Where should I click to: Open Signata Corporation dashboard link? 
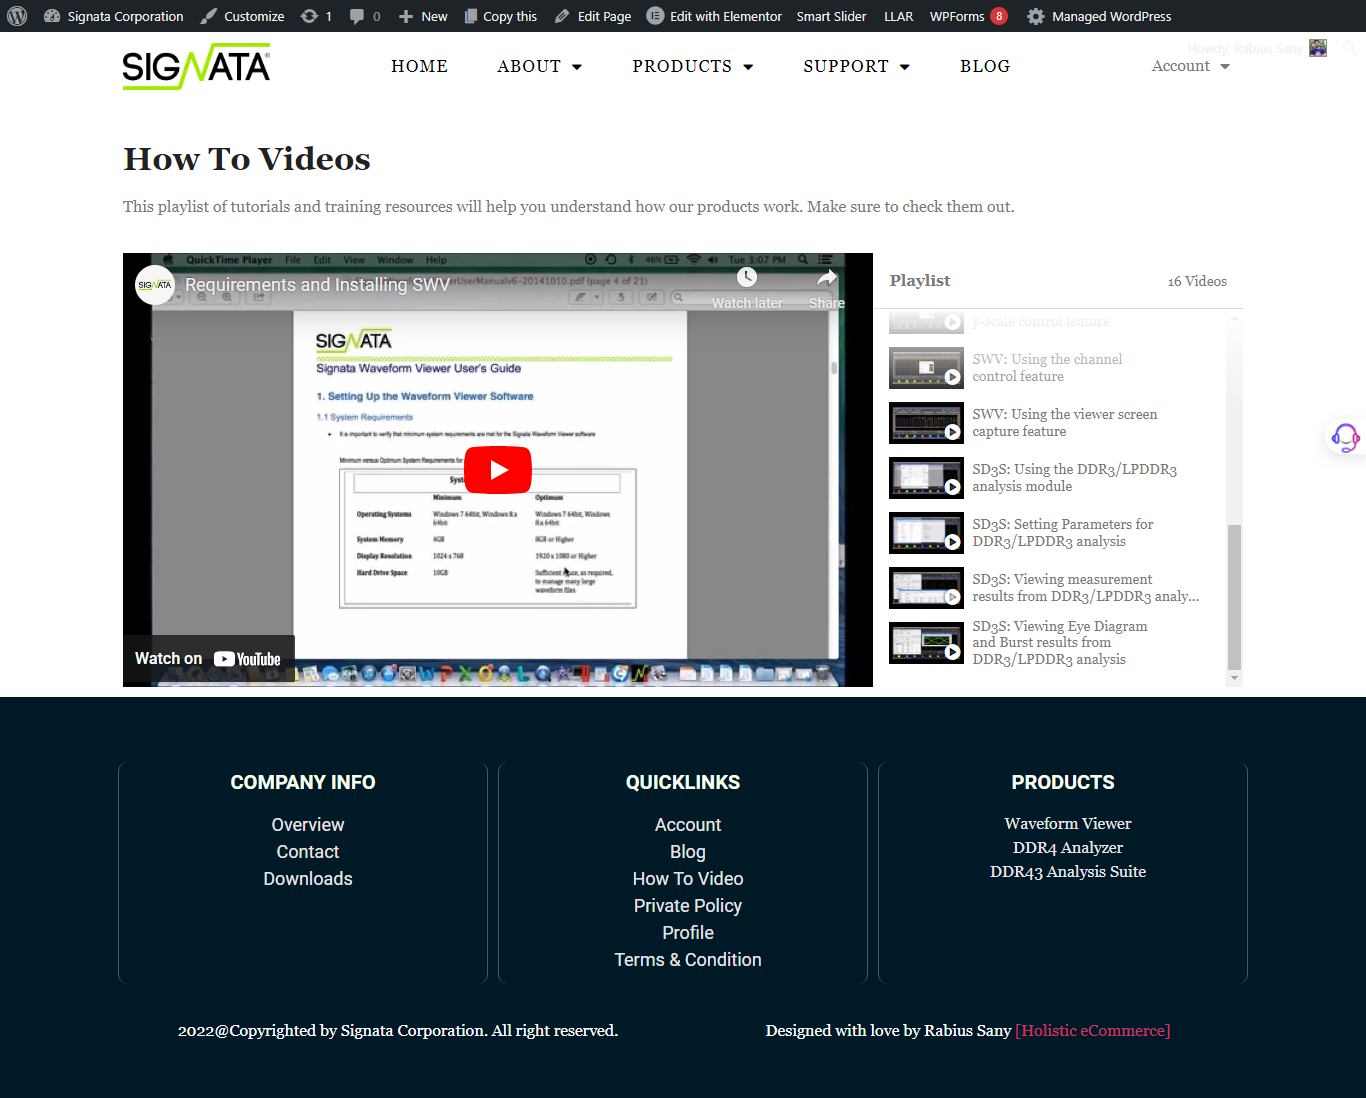[114, 16]
